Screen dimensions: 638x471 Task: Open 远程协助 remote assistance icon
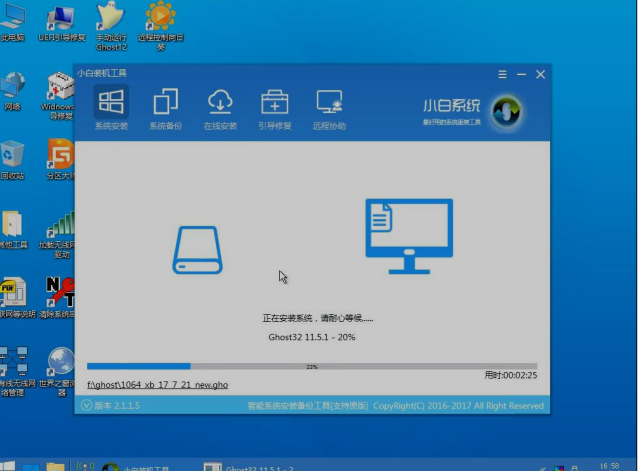coord(329,103)
